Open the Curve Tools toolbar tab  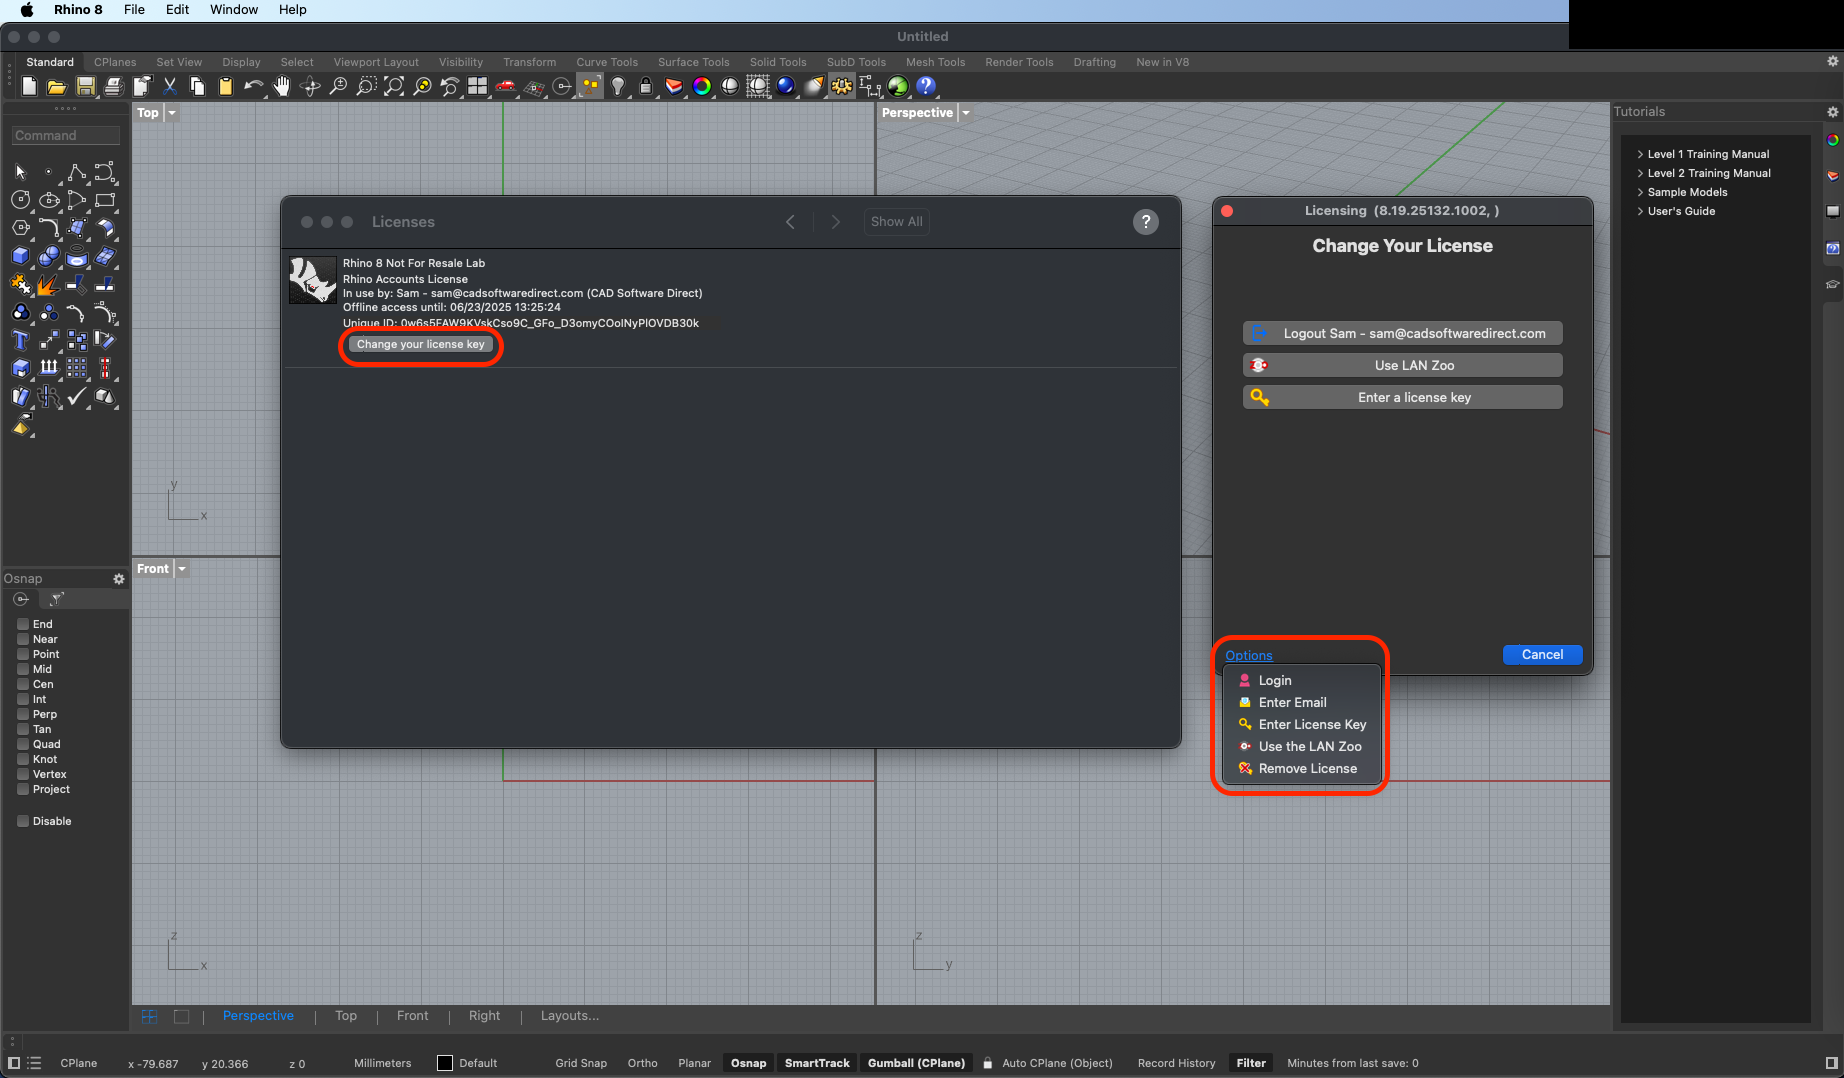[x=607, y=62]
